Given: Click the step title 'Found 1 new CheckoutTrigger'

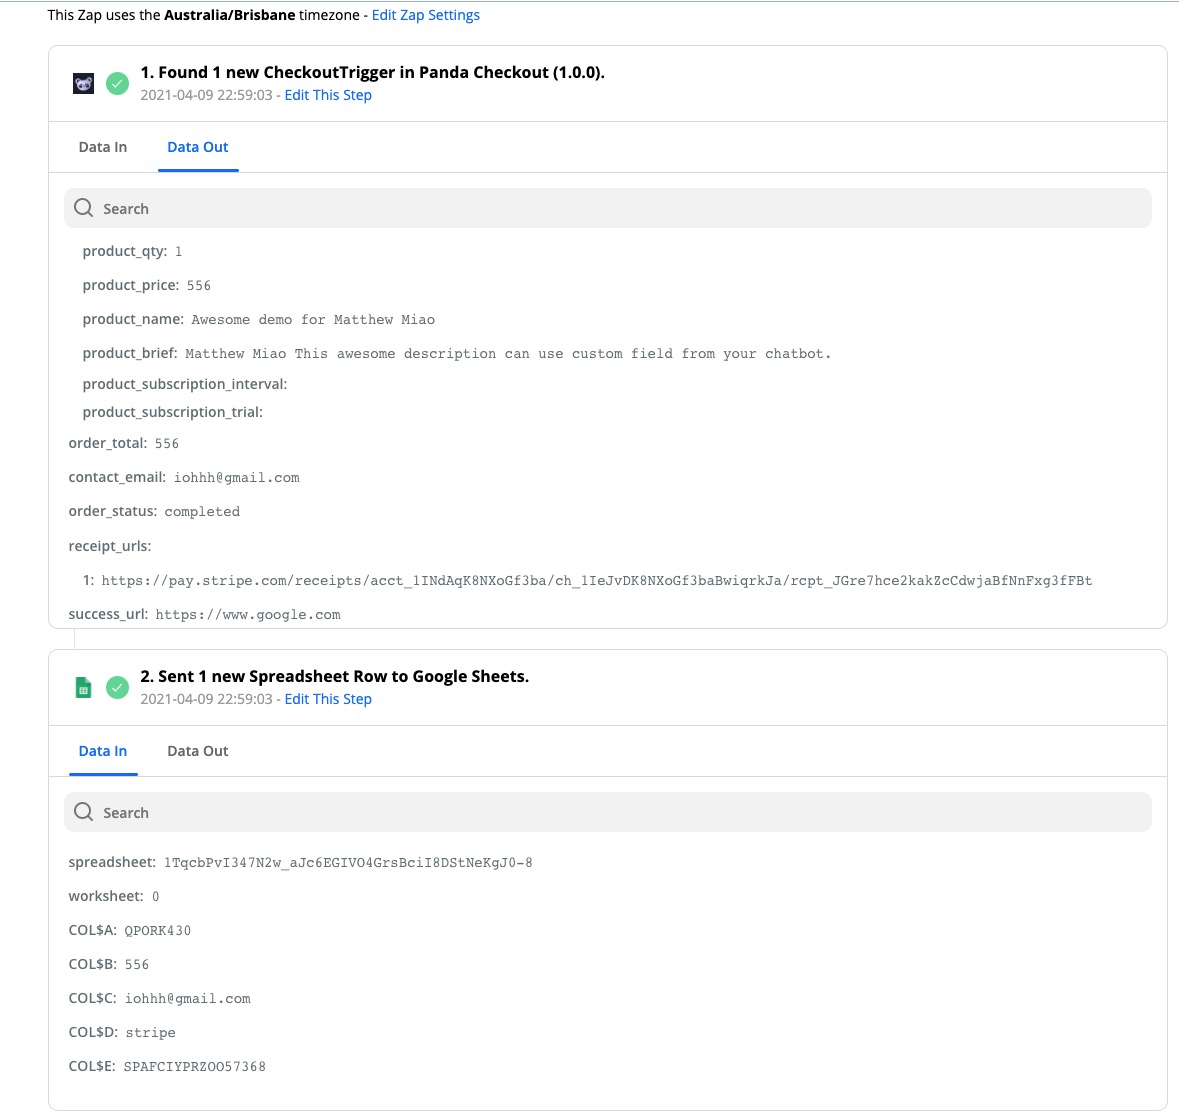Looking at the screenshot, I should click(372, 72).
